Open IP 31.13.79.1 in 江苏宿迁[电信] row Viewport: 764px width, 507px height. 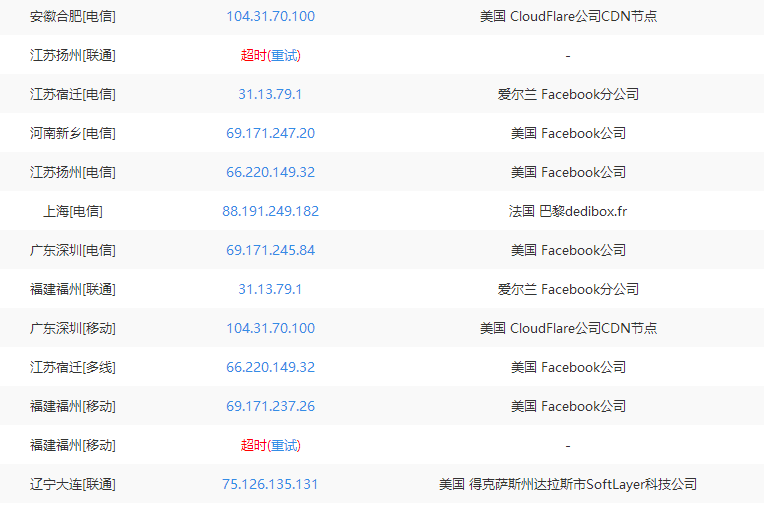click(270, 94)
